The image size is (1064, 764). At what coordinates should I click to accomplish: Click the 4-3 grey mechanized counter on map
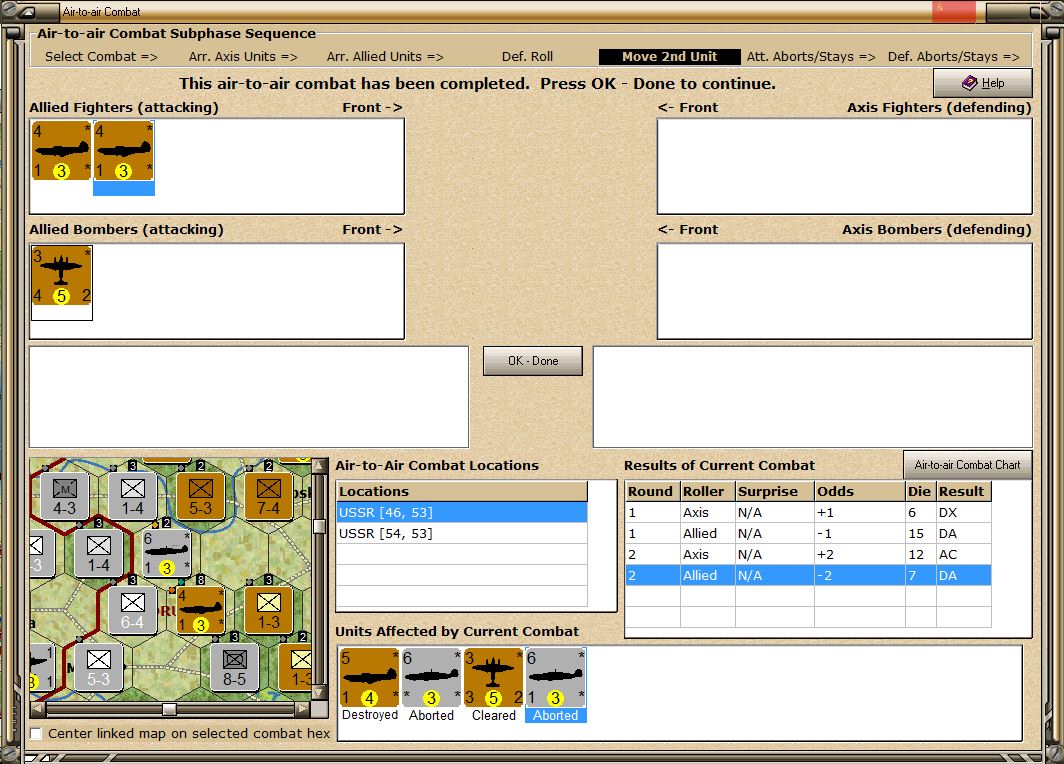[64, 496]
